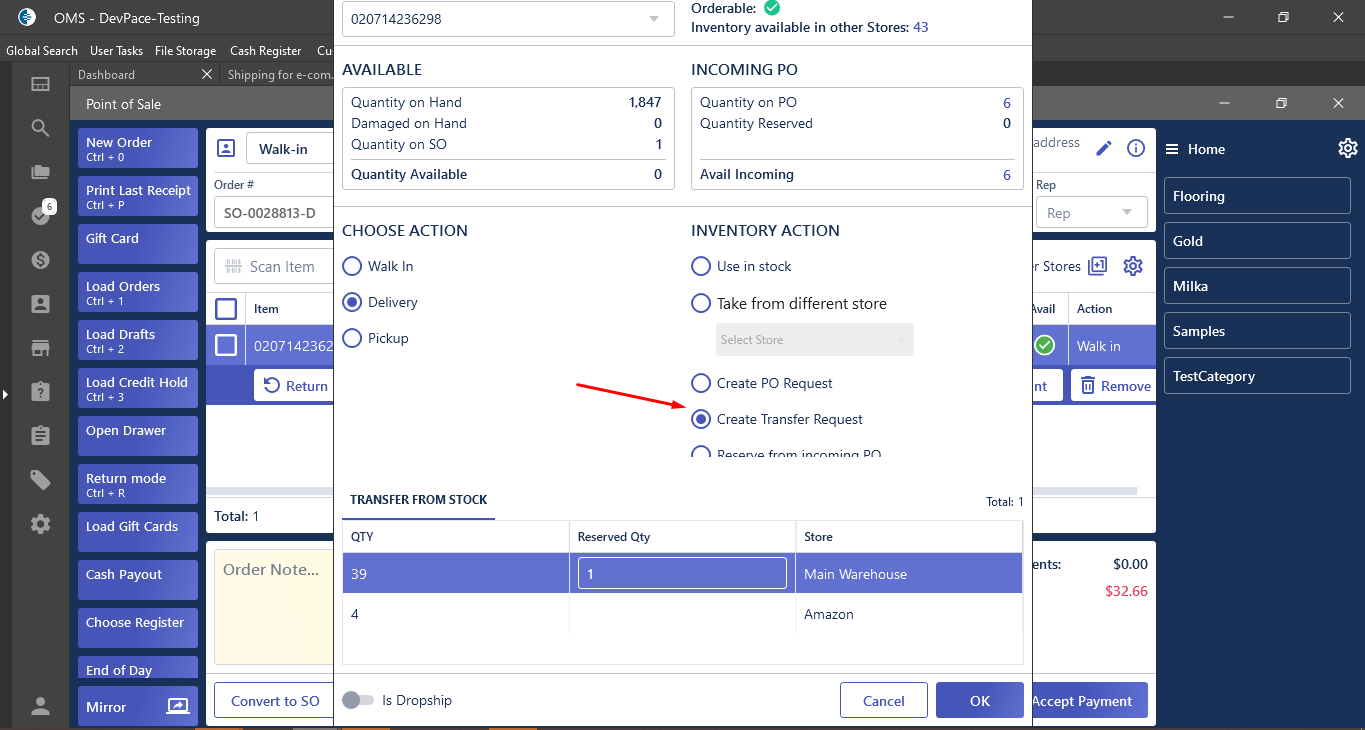Tick the select-all checkbox in Item header
This screenshot has height=730, width=1365.
coord(226,308)
